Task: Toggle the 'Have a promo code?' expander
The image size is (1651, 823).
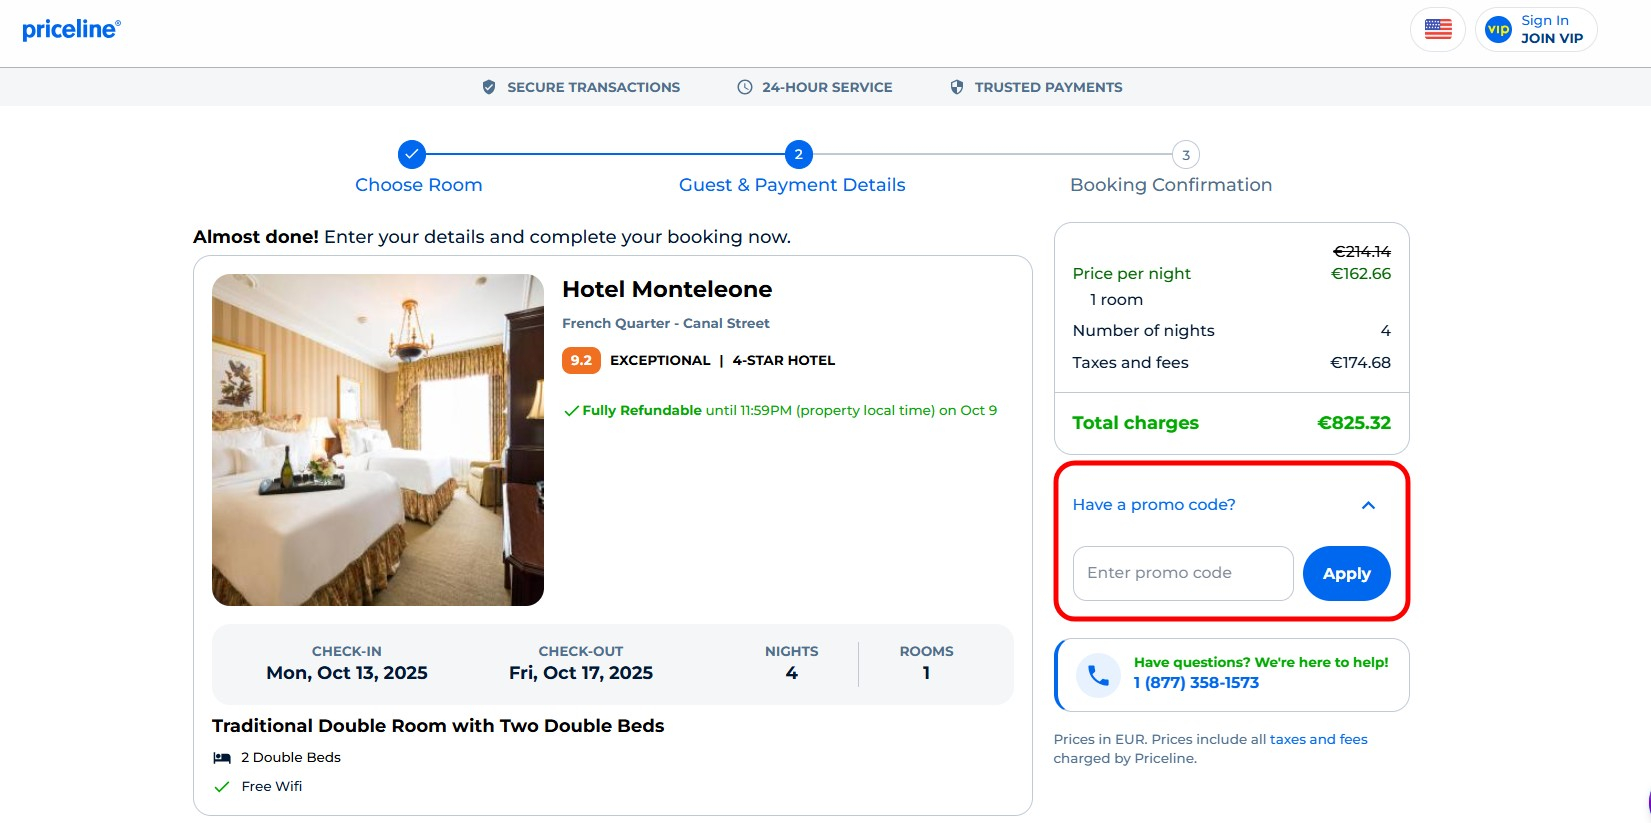Action: (1154, 505)
